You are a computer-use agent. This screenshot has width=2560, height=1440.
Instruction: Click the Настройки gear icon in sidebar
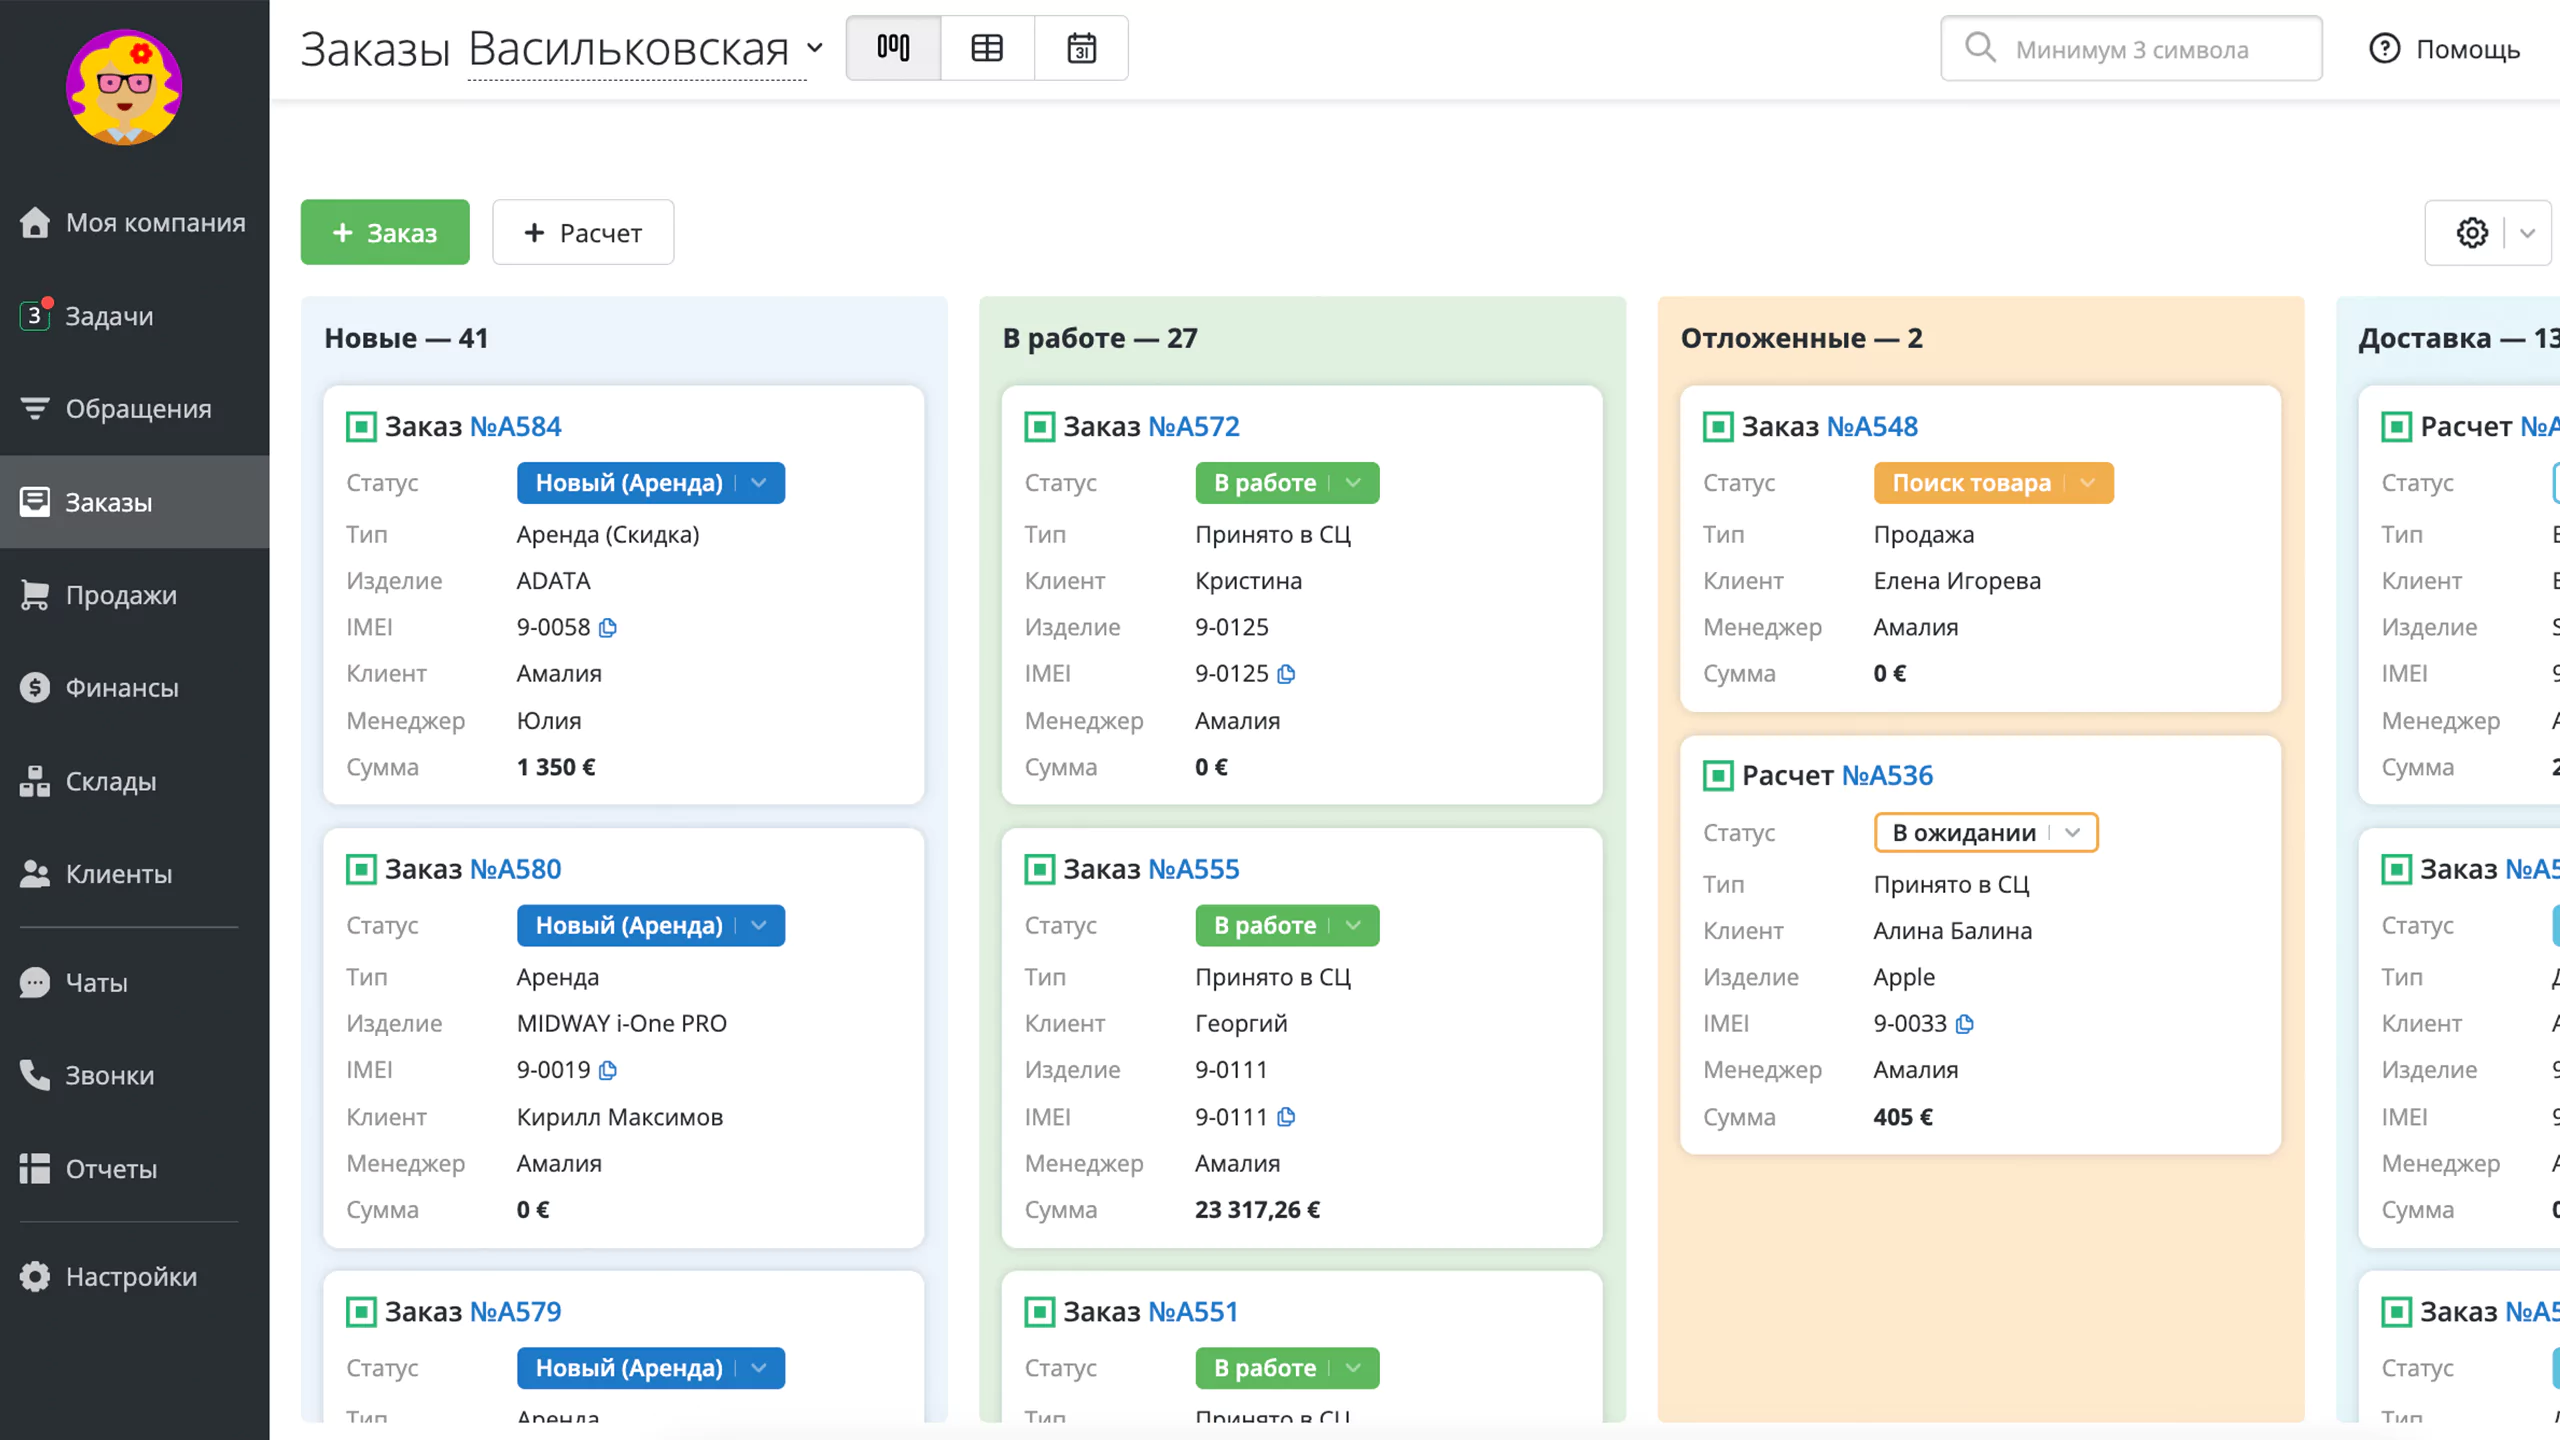coord(35,1277)
